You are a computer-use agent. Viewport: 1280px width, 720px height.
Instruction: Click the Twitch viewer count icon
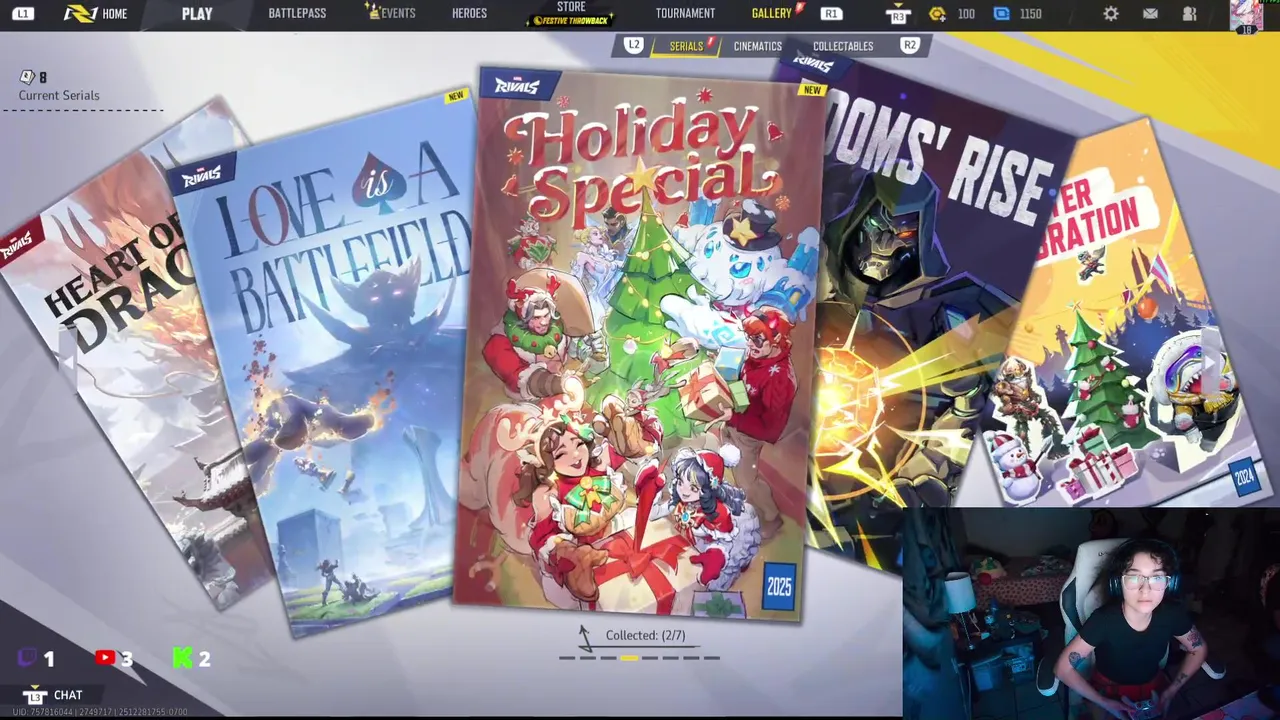pos(28,657)
